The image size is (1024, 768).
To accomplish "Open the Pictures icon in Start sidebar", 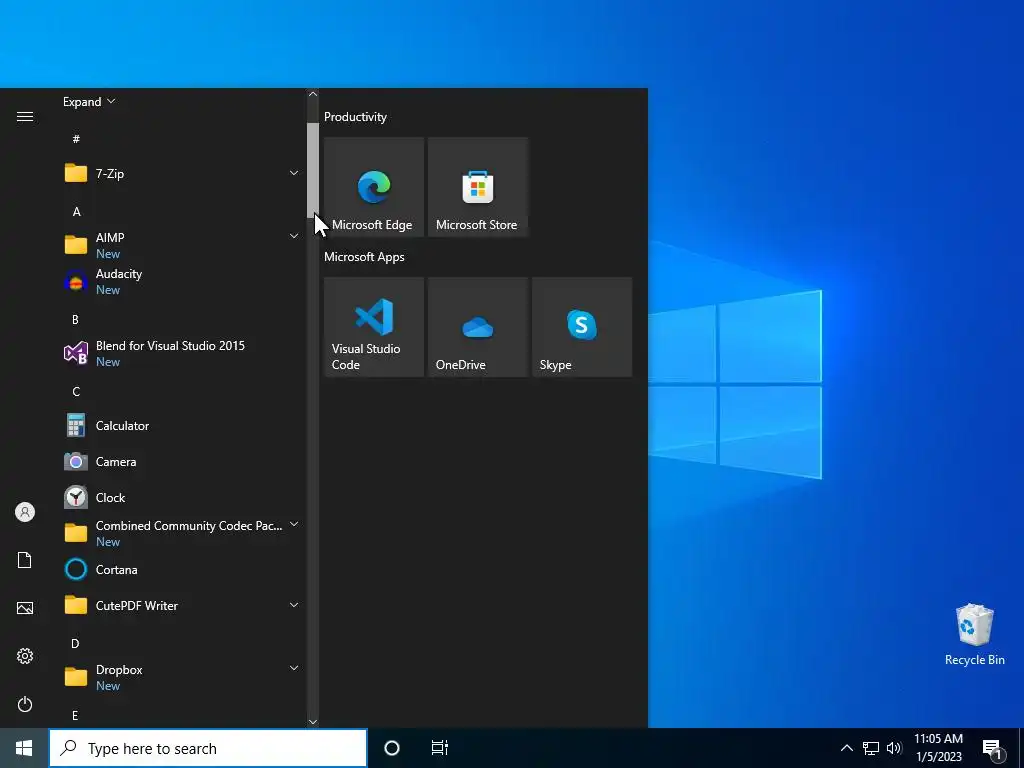I will coord(25,608).
